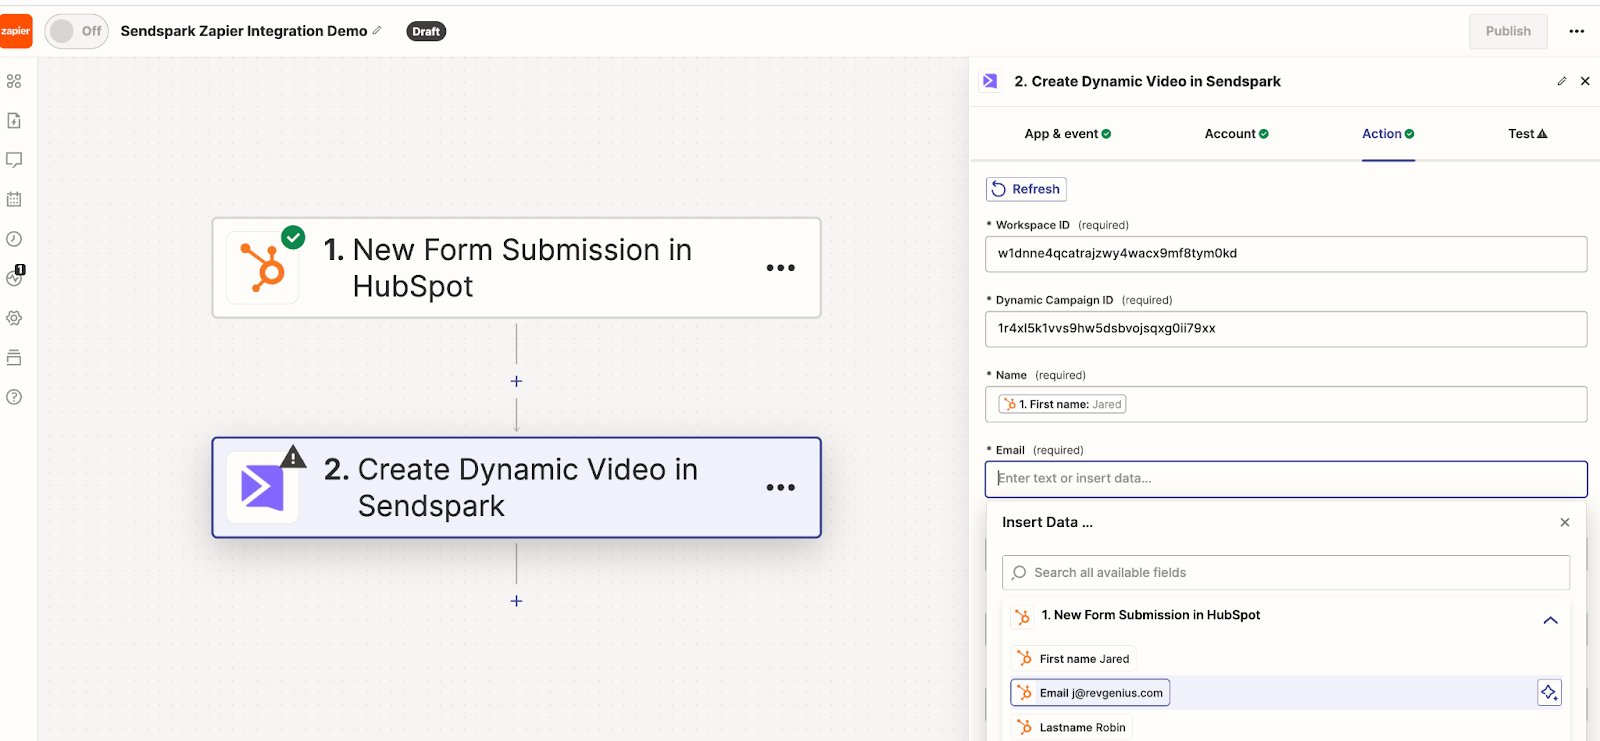Collapse the New Form Submission in HubSpot section
The image size is (1600, 741).
click(1550, 620)
